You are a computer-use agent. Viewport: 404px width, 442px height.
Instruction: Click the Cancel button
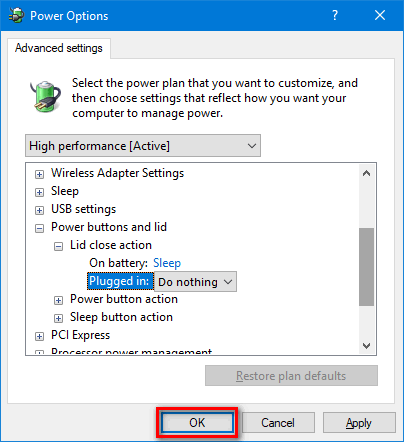(278, 423)
